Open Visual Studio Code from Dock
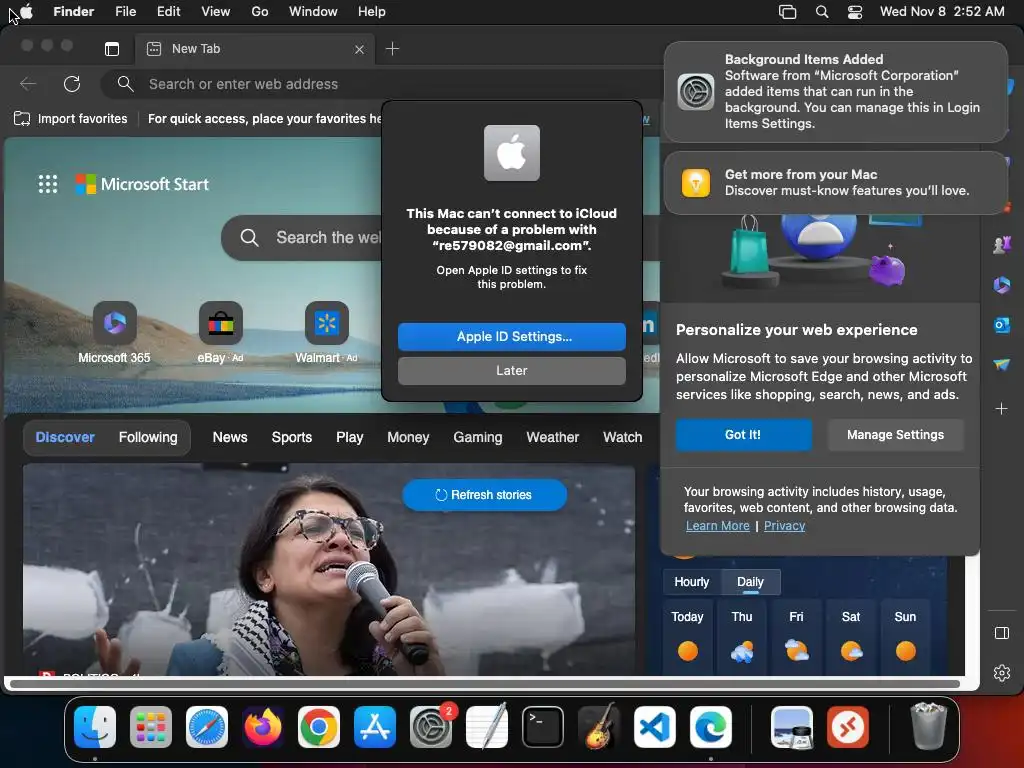Viewport: 1024px width, 768px height. pyautogui.click(x=655, y=728)
